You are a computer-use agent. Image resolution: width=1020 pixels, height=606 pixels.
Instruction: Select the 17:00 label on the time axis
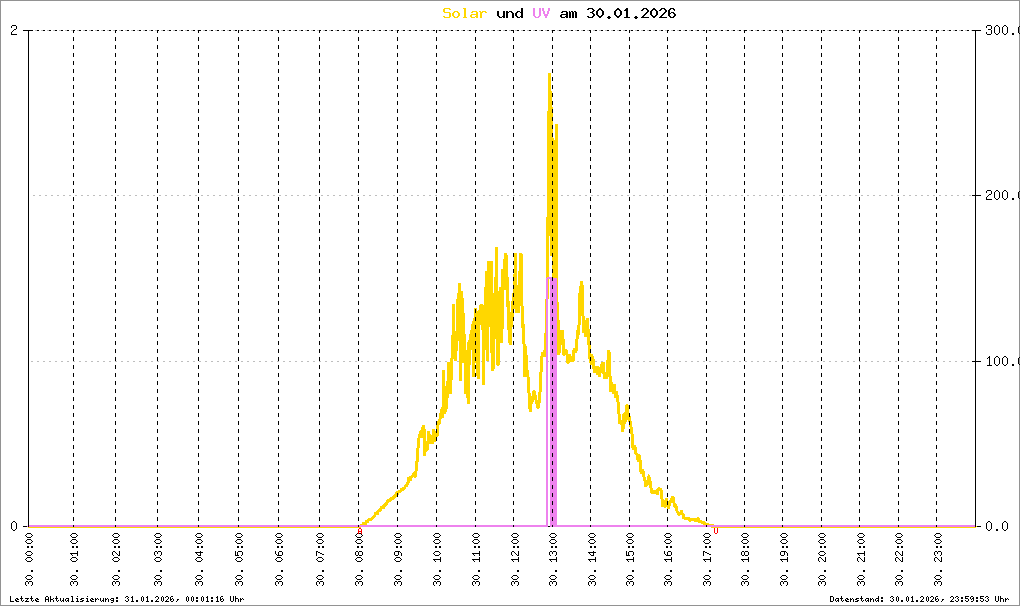click(706, 551)
